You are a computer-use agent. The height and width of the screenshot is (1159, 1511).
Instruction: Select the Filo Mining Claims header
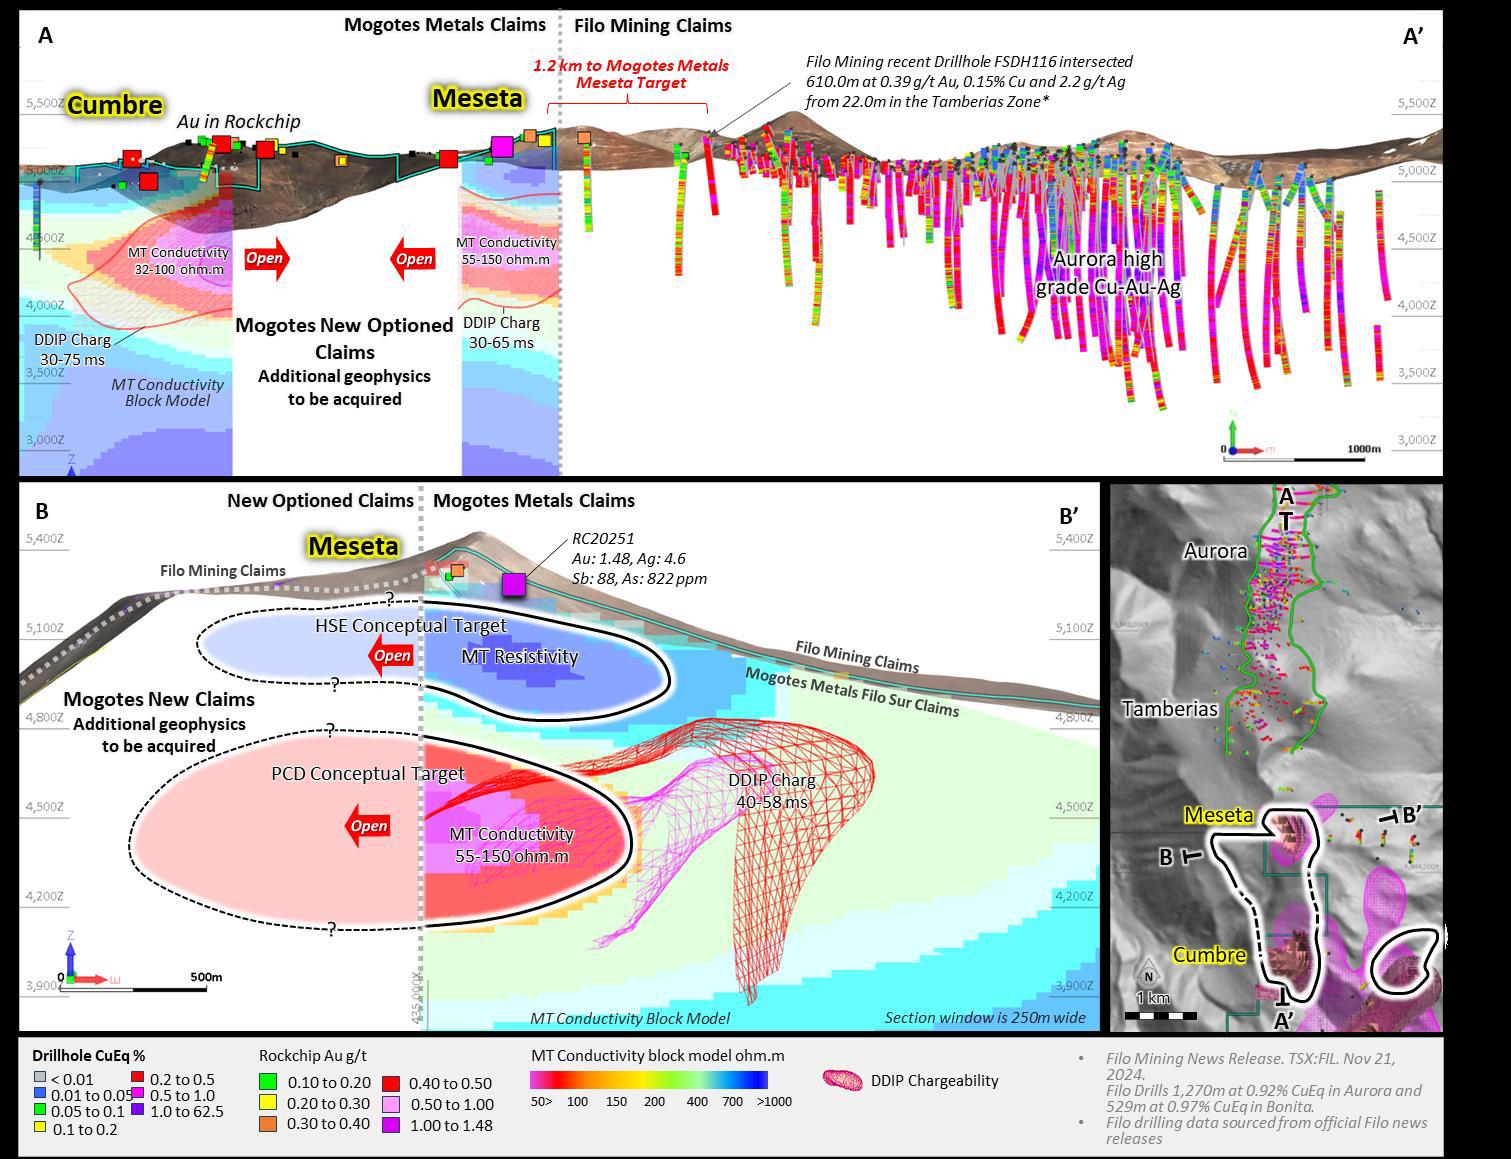[653, 25]
